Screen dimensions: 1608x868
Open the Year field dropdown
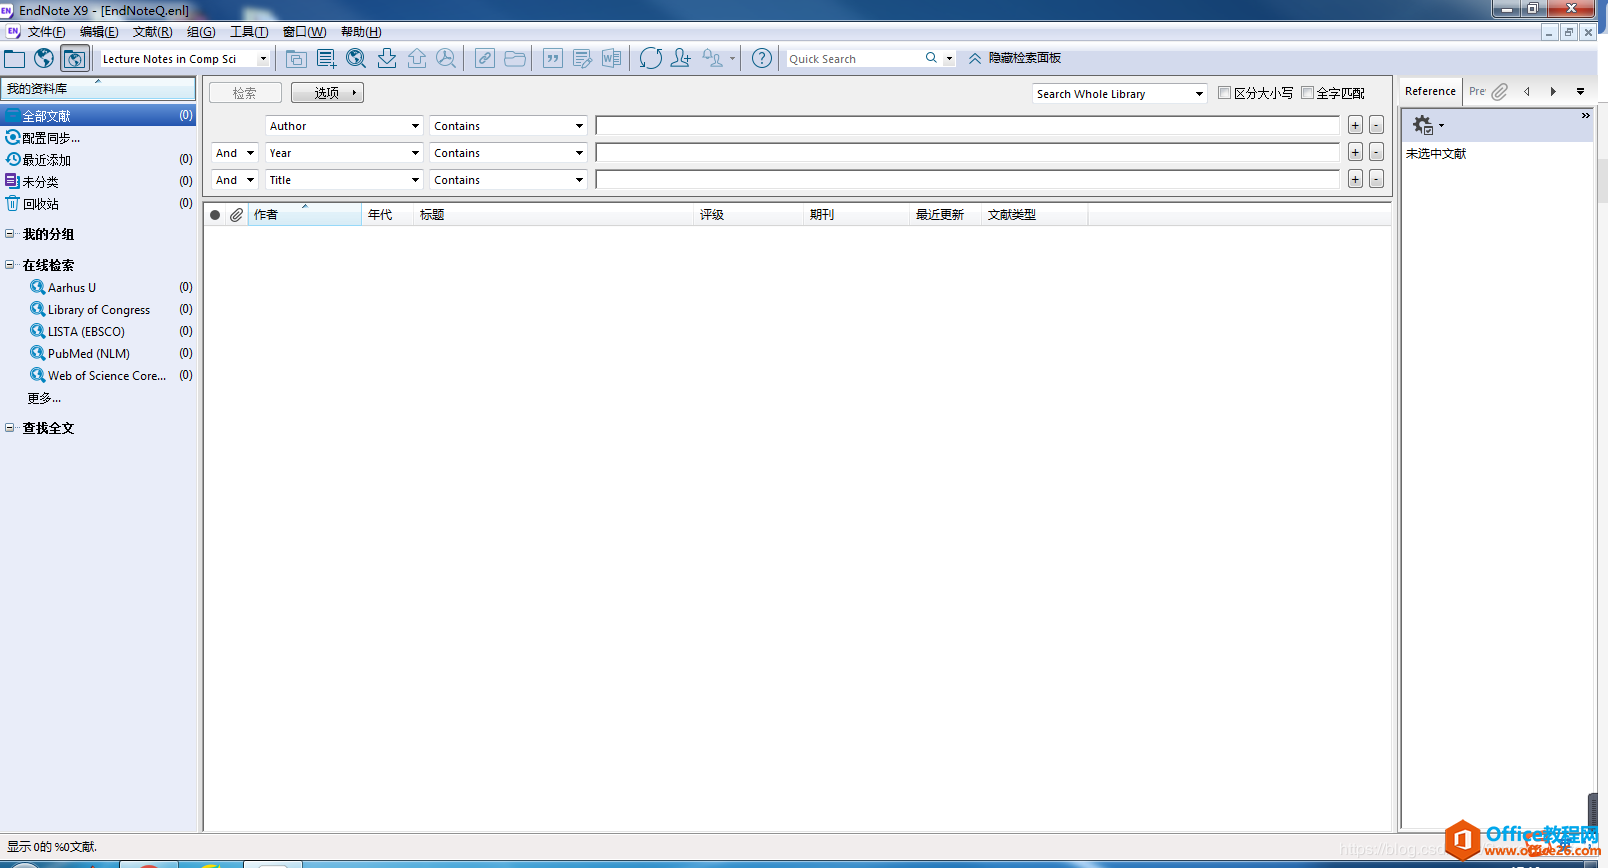point(344,153)
